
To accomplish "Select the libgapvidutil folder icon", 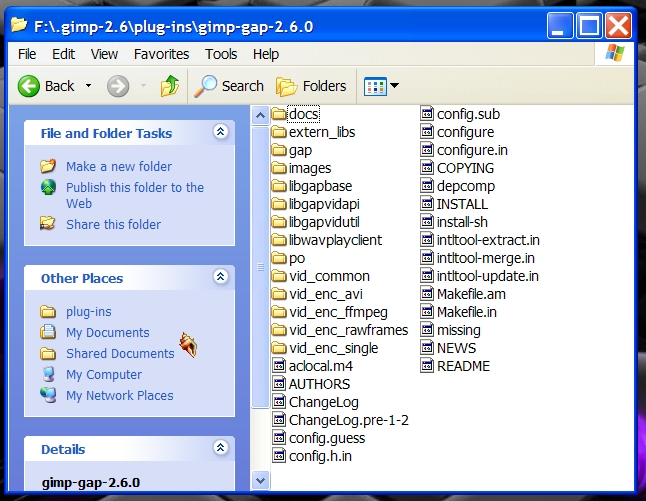I will [x=279, y=222].
